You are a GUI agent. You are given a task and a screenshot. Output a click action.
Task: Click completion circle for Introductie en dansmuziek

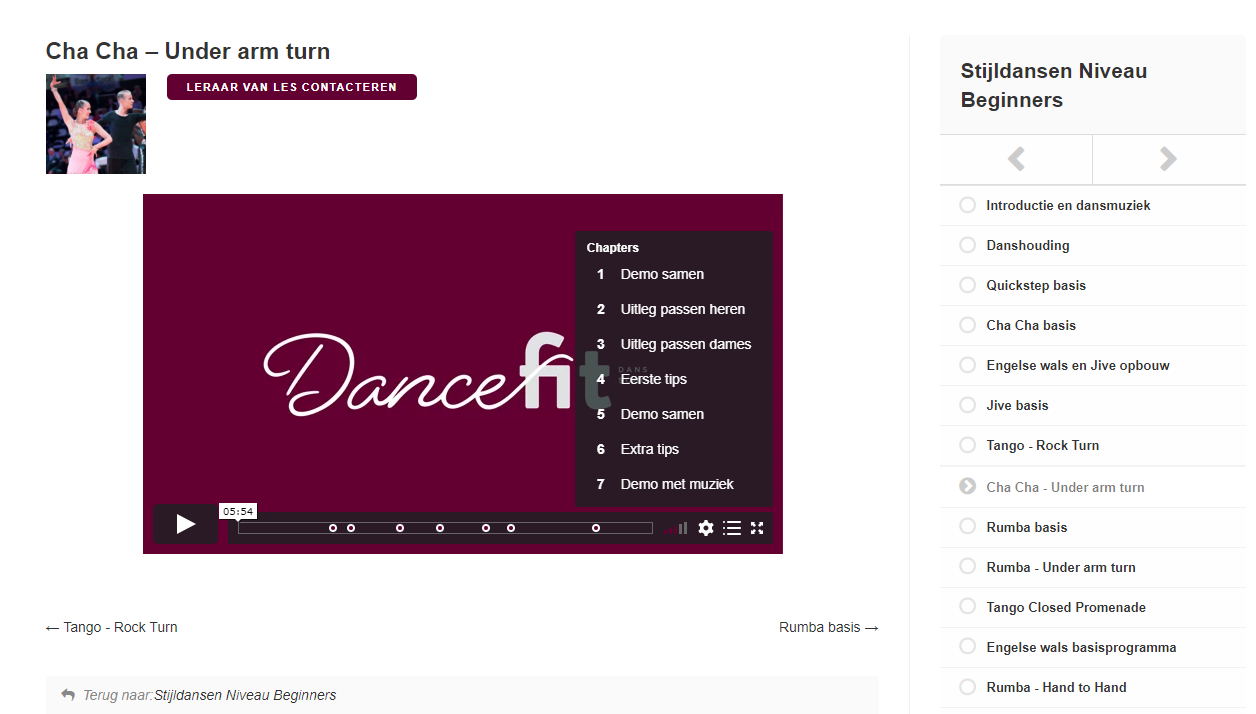pos(967,205)
